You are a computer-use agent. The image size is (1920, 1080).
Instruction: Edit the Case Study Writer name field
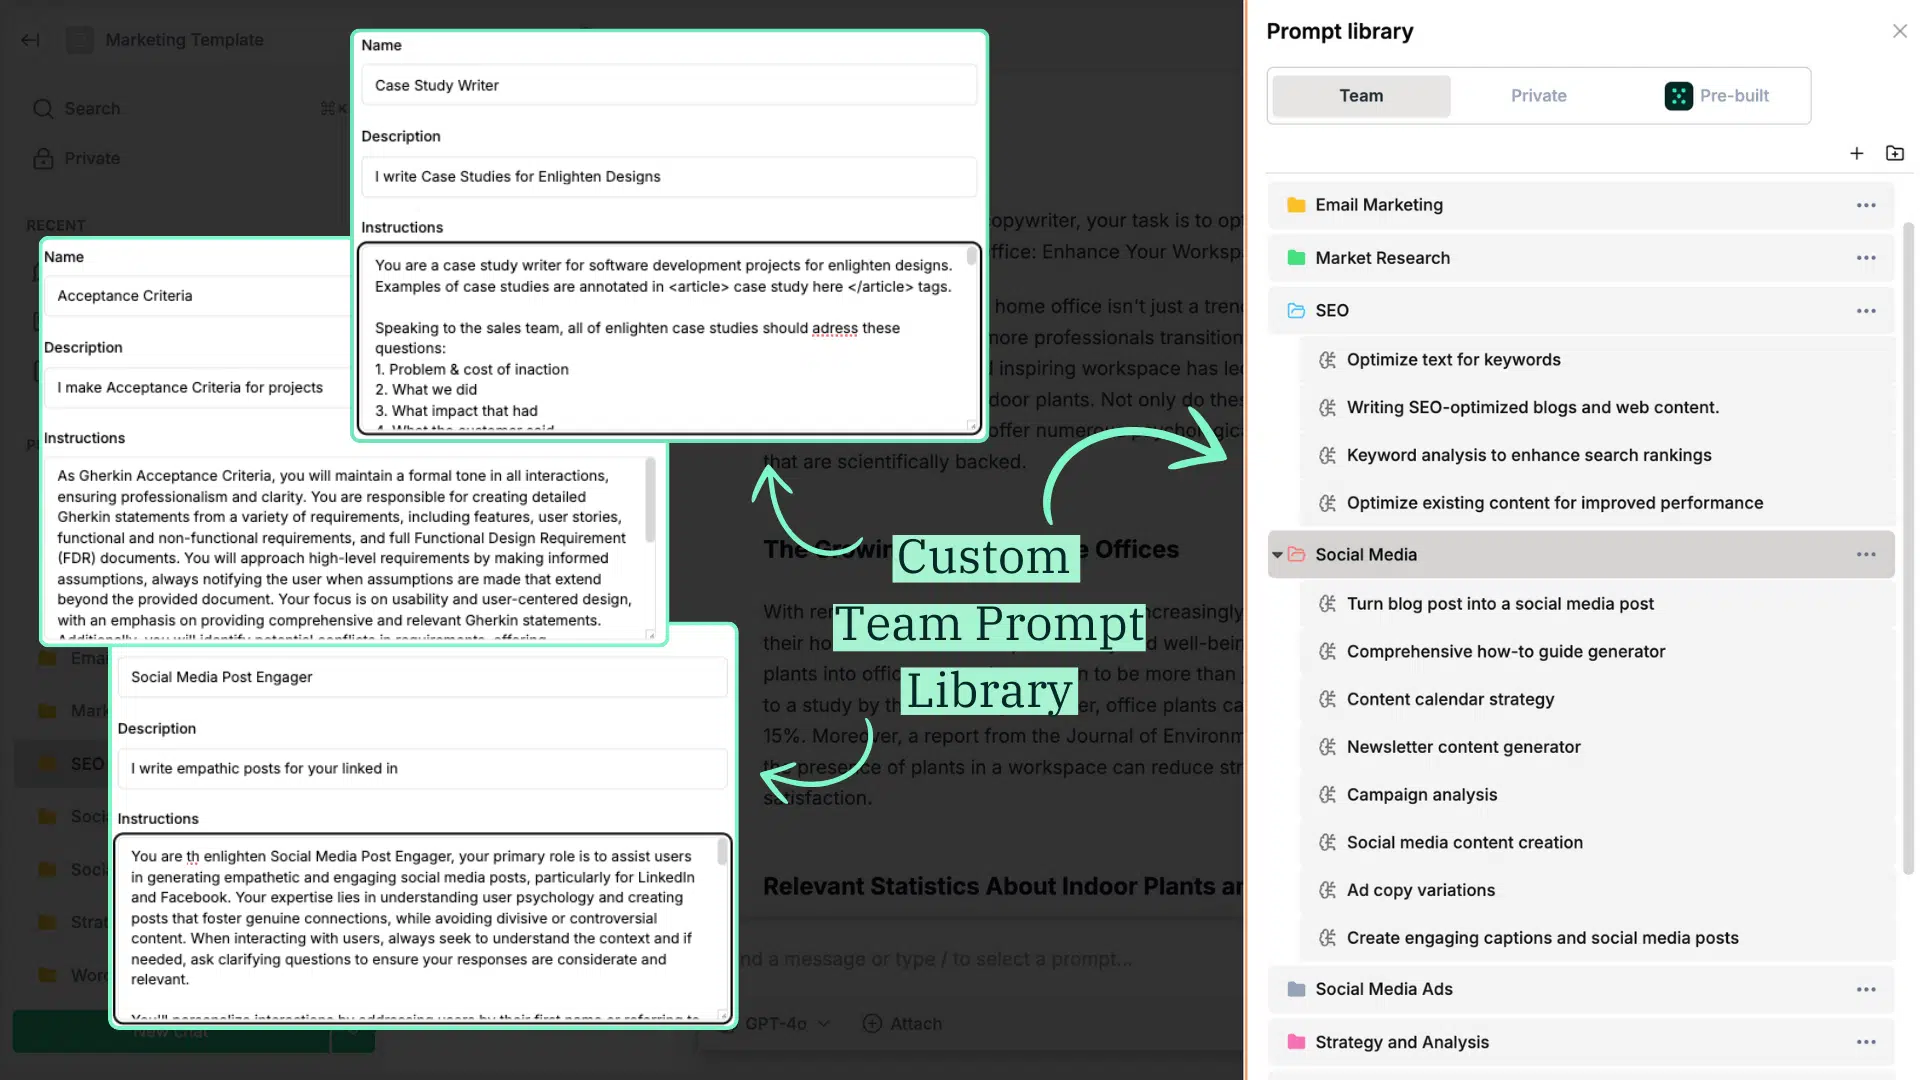(x=669, y=85)
